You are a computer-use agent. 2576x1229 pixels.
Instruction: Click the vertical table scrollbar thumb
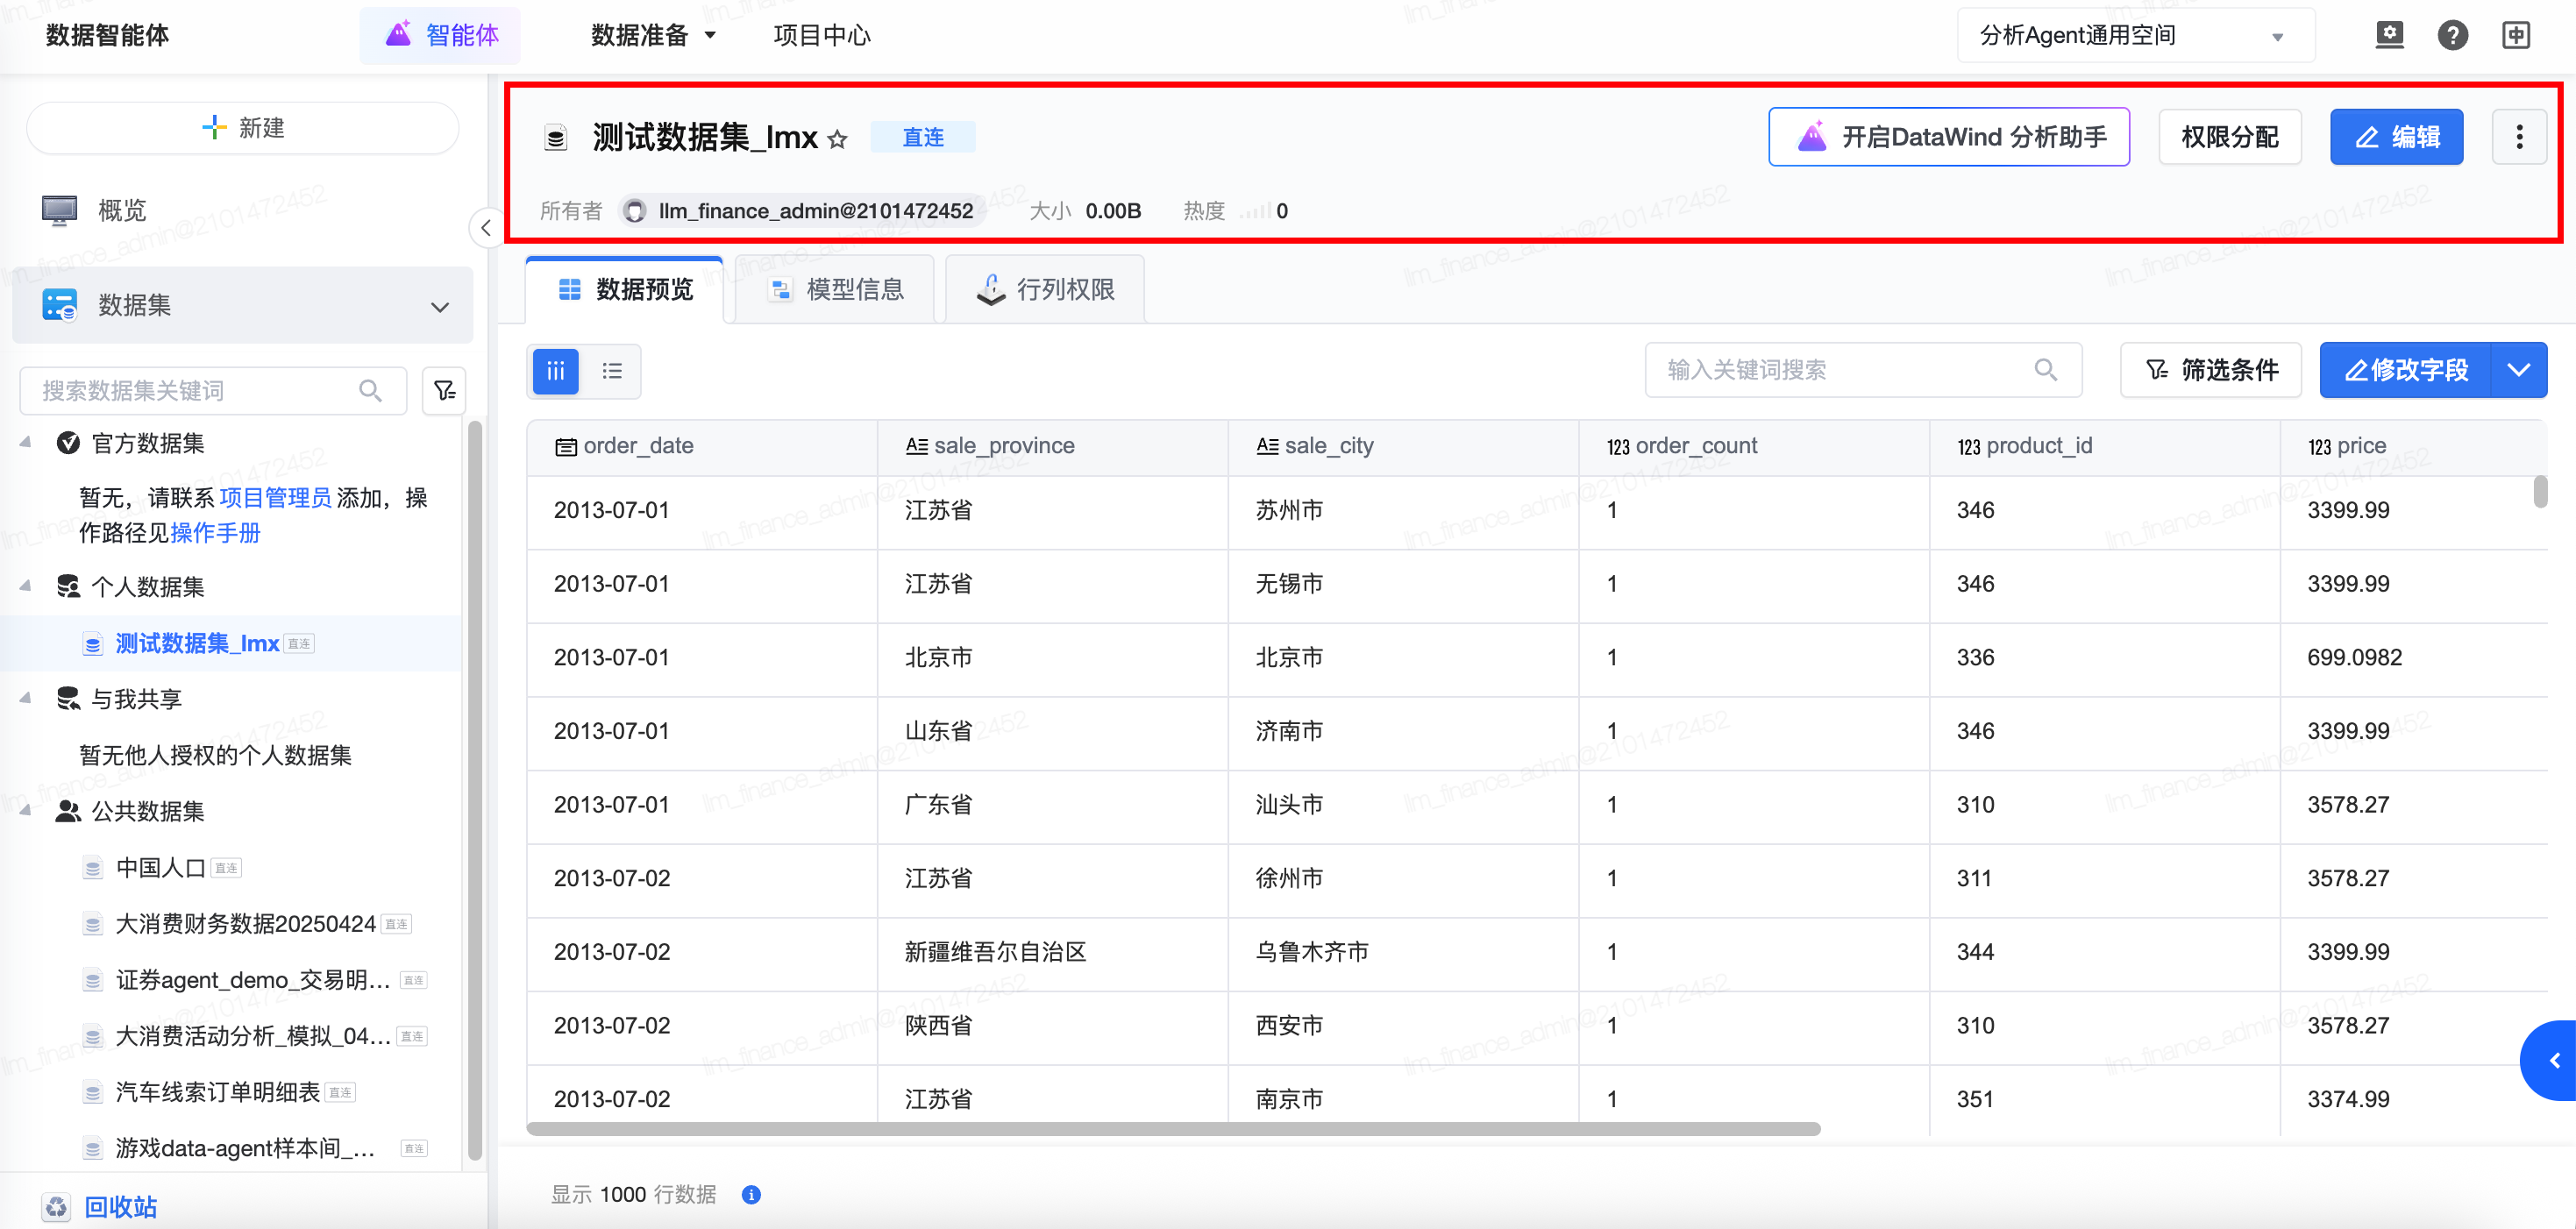click(2539, 491)
